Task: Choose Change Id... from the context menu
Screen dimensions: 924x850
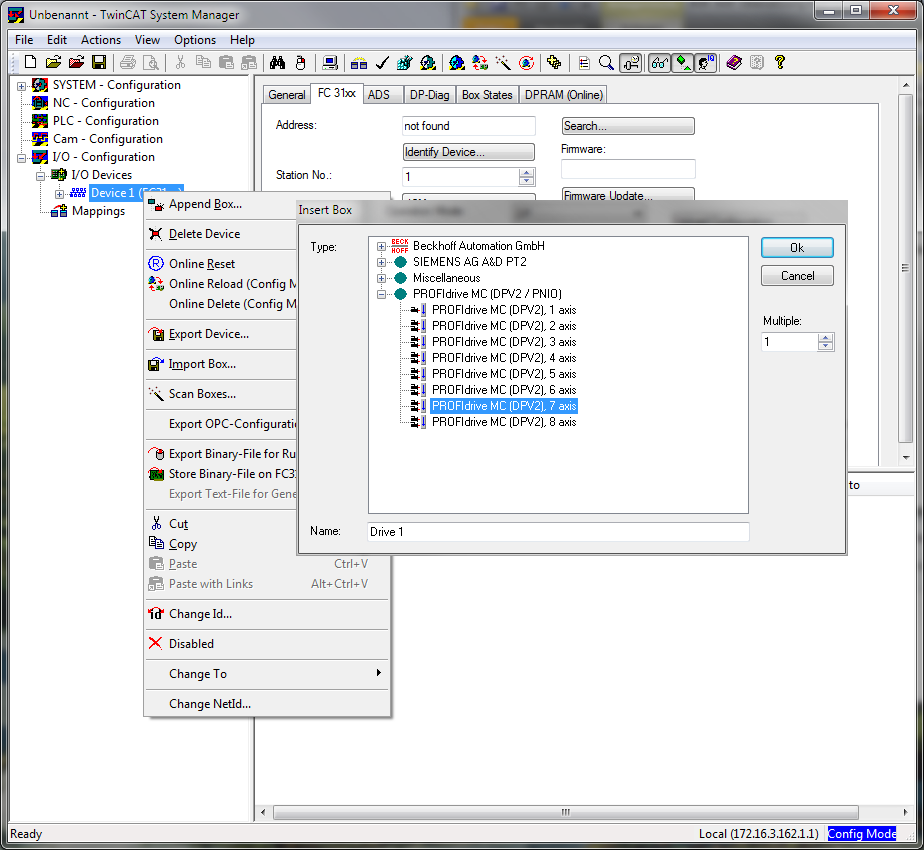Action: pyautogui.click(x=266, y=614)
